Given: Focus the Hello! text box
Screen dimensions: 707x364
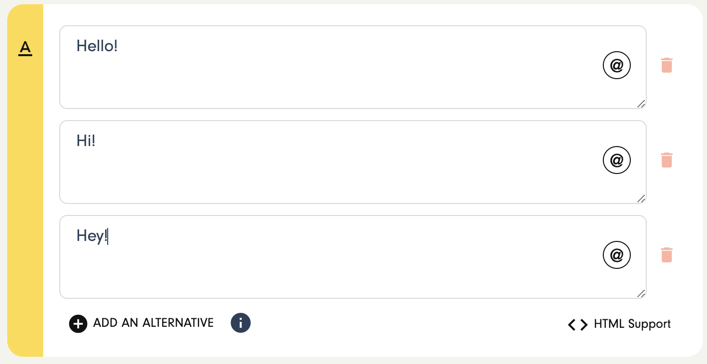Looking at the screenshot, I should click(x=353, y=67).
